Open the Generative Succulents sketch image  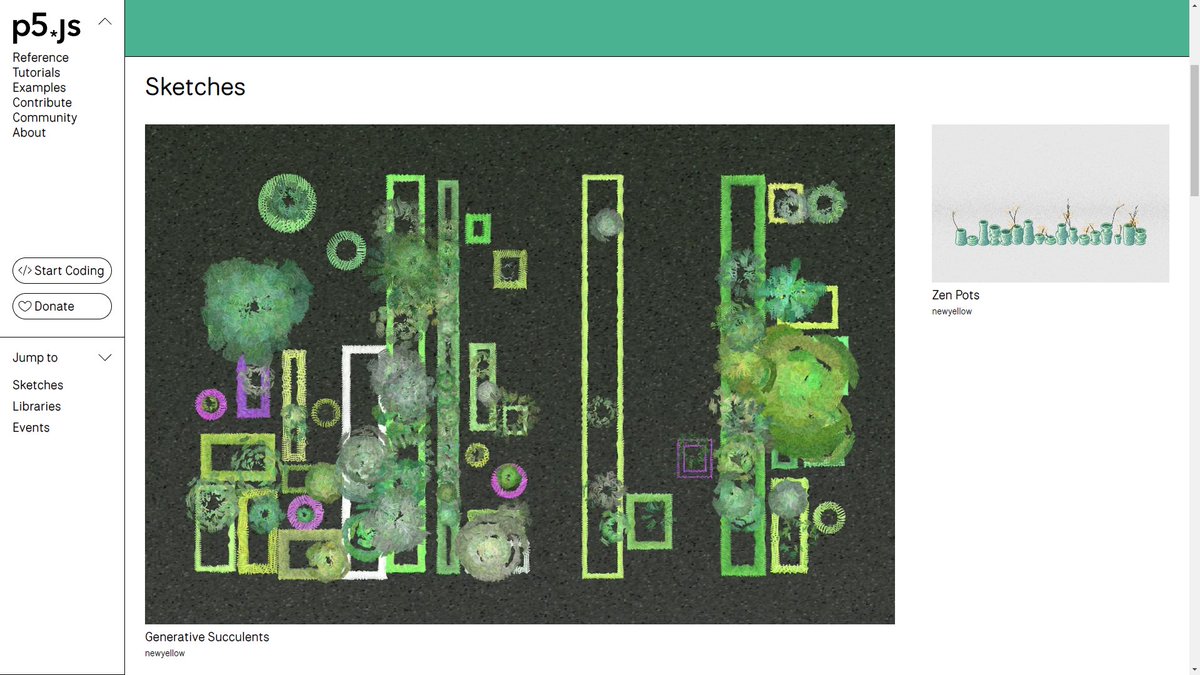tap(520, 374)
